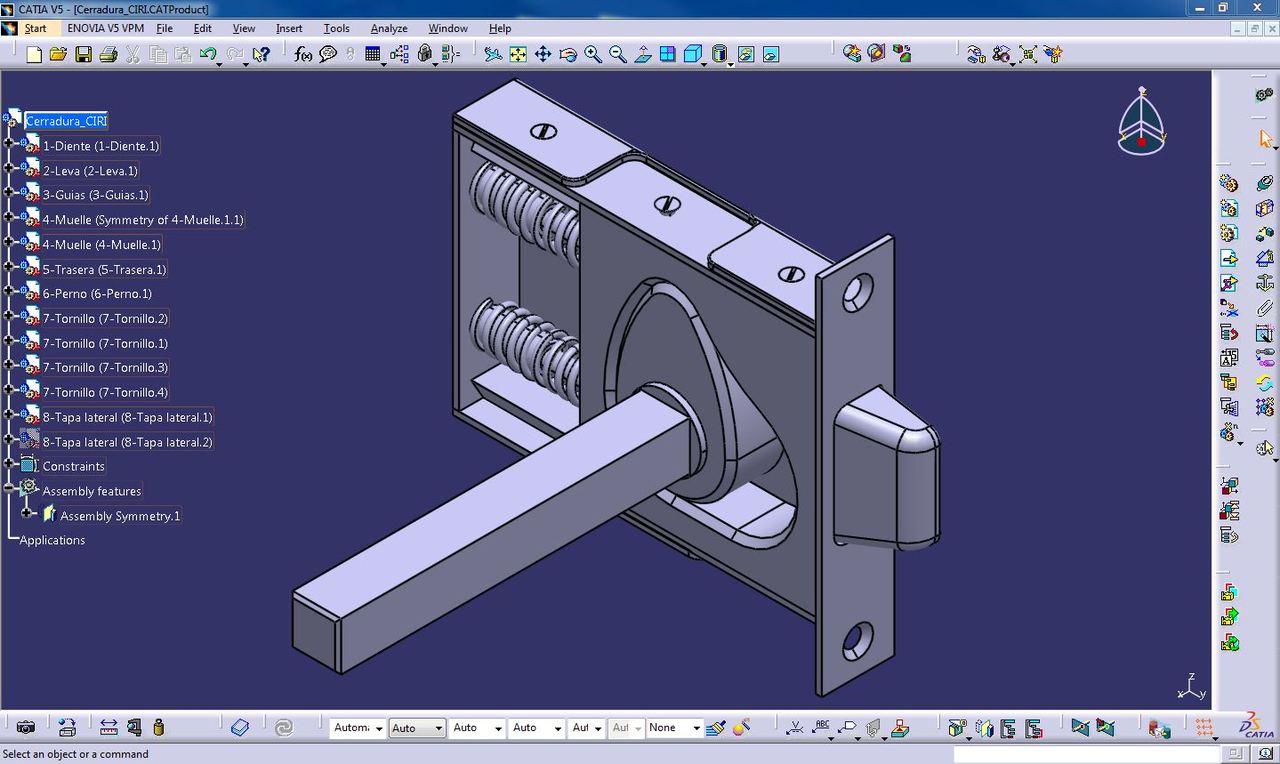The image size is (1280, 764).
Task: Open the Formula f(x) tool
Action: [303, 54]
